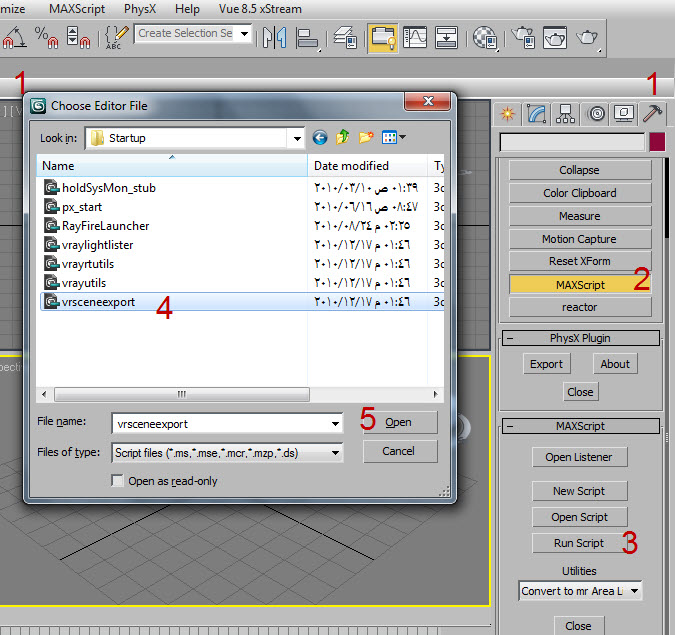The height and width of the screenshot is (635, 675).
Task: Open the MAXScript menu
Action: point(77,9)
